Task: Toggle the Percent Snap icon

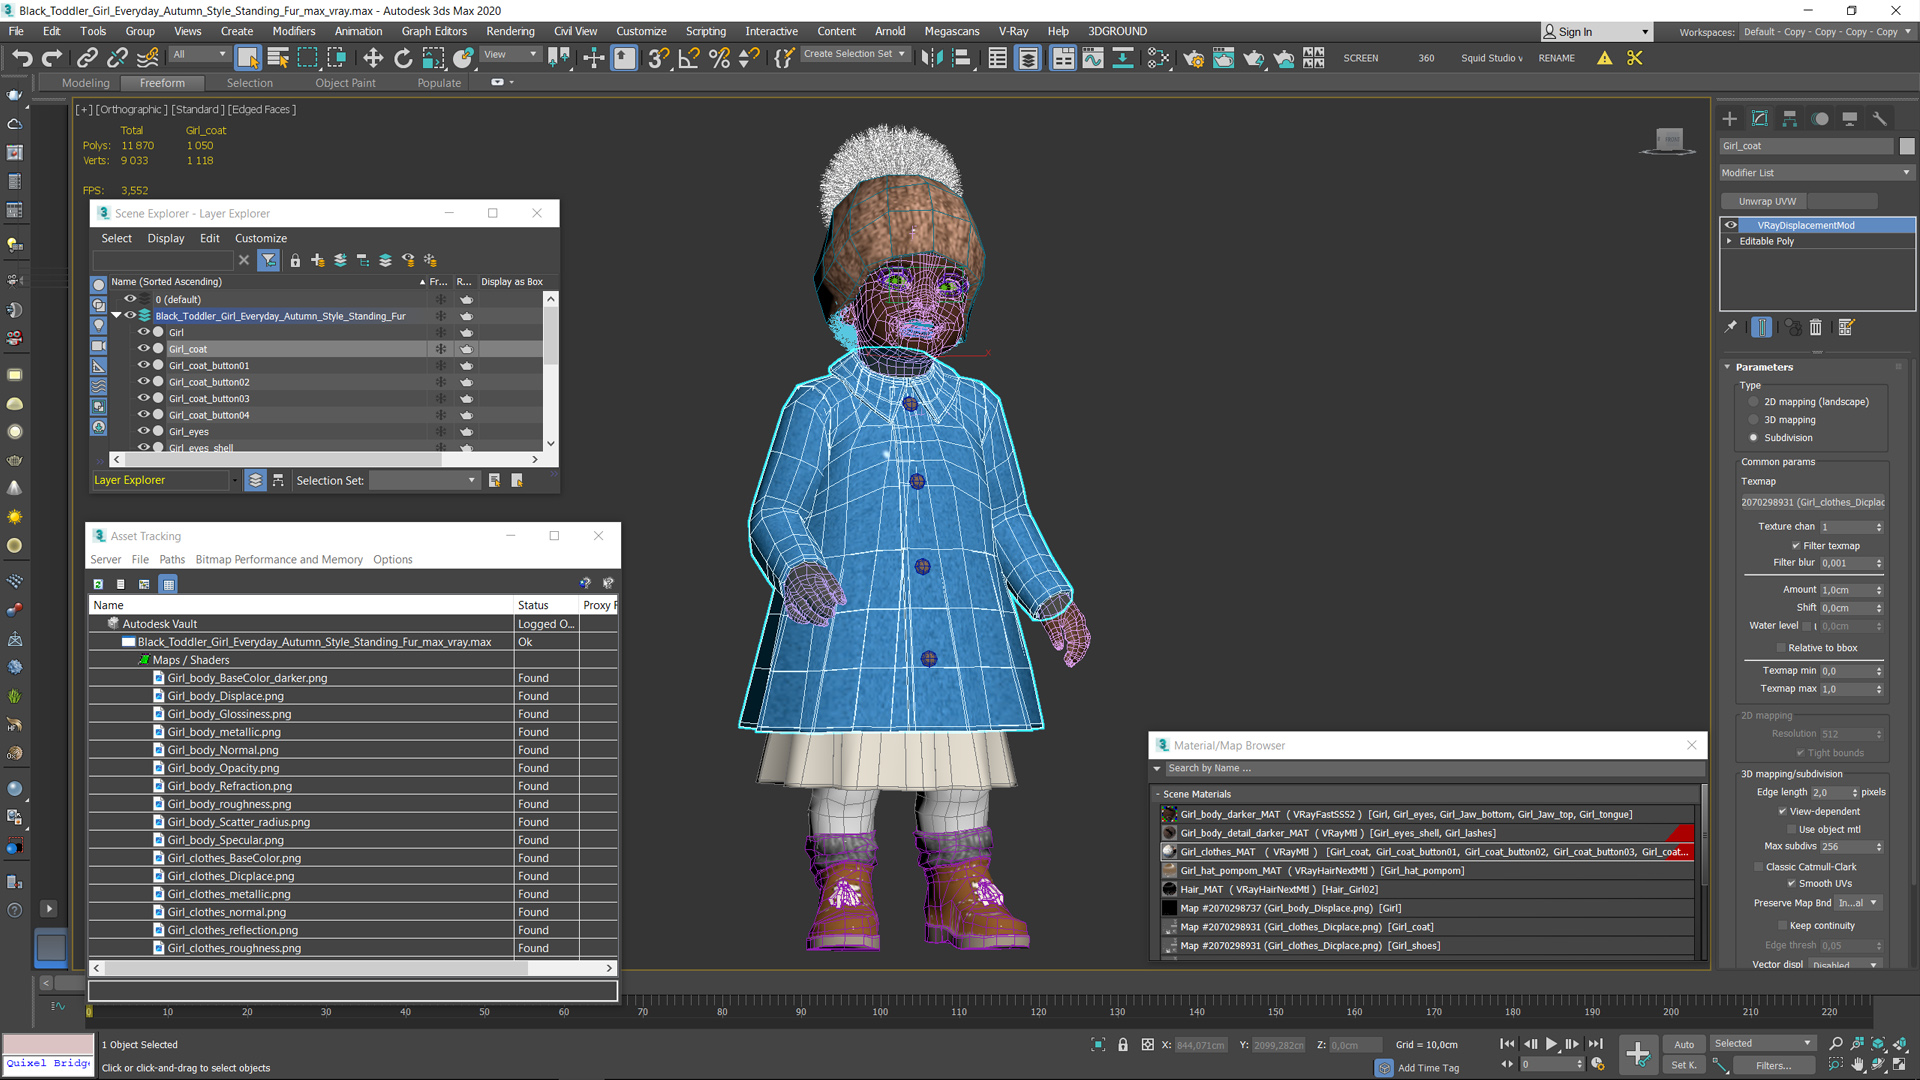Action: (719, 58)
